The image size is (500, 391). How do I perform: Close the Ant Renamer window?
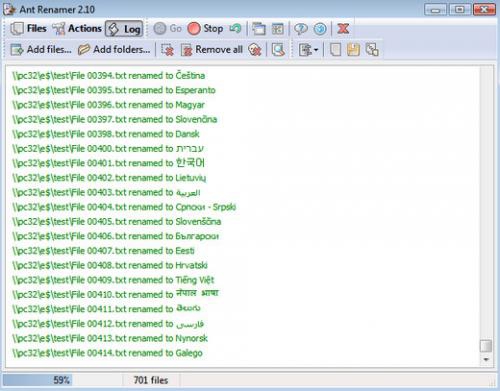[484, 9]
